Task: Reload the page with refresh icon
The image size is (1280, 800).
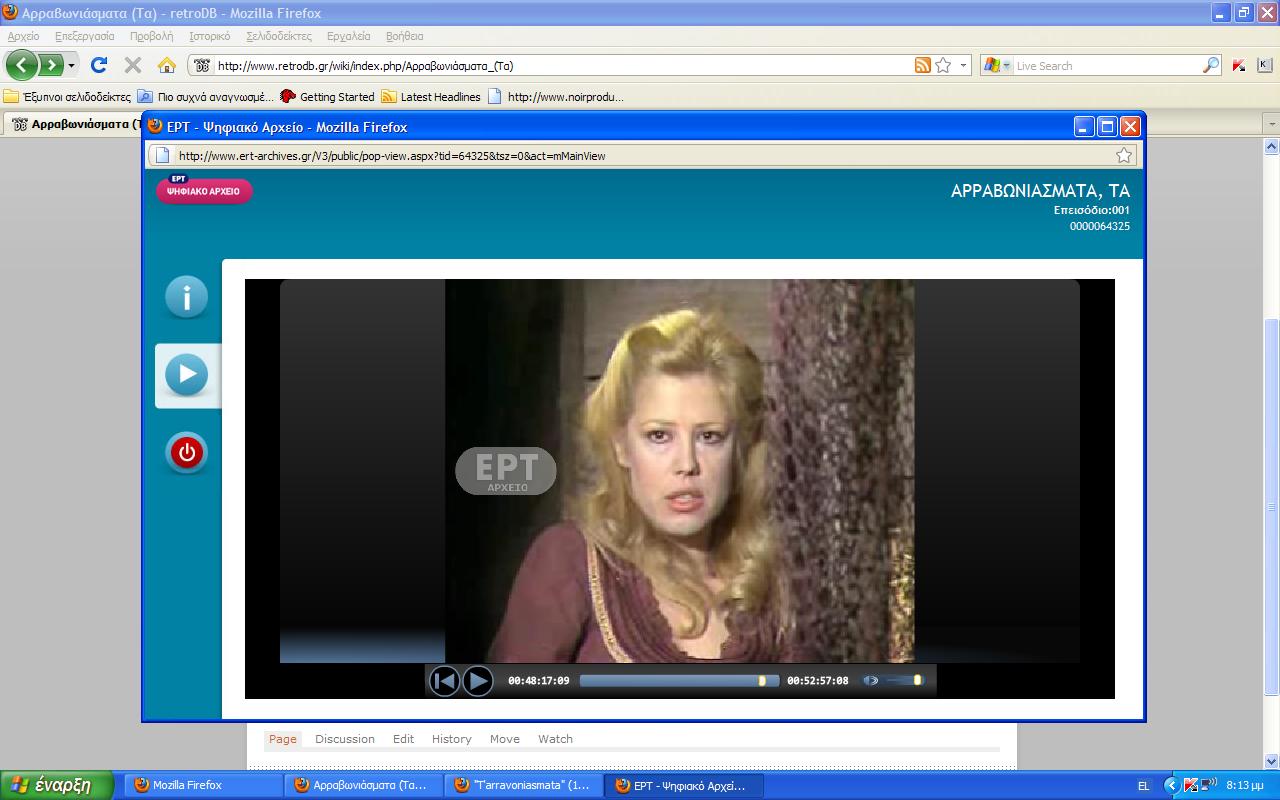Action: point(99,65)
